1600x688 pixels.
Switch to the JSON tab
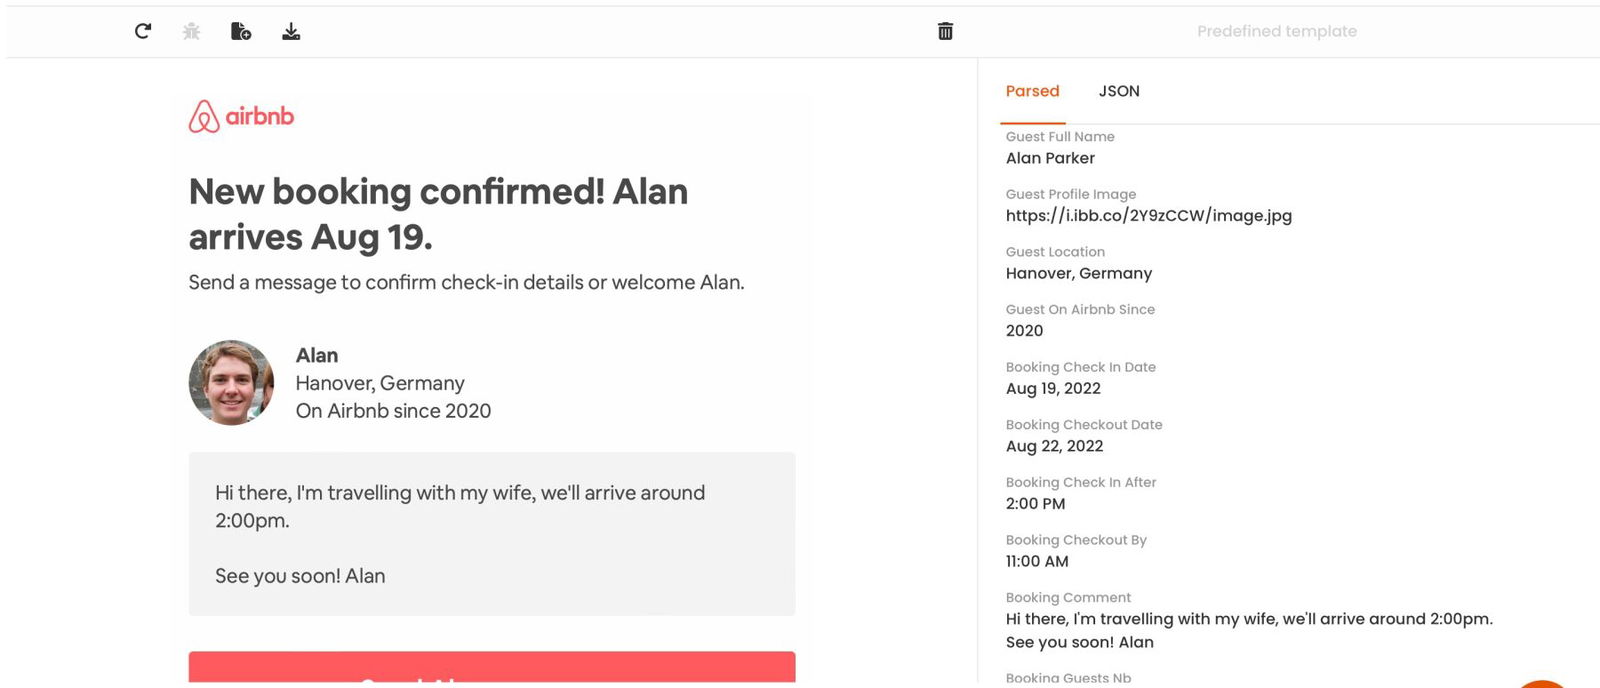point(1119,91)
